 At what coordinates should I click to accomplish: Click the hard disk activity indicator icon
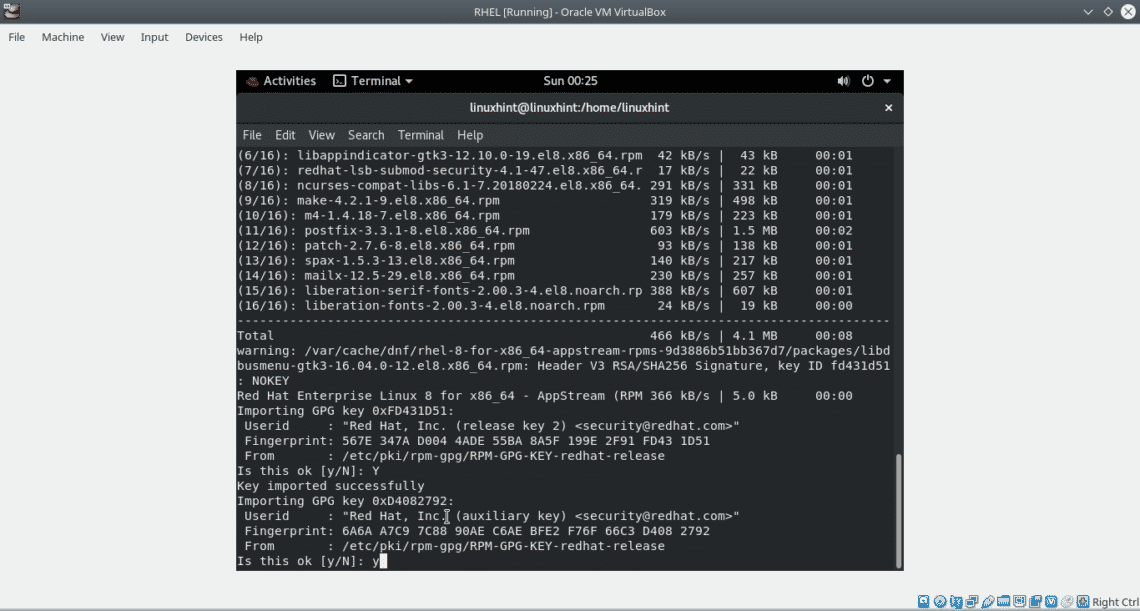[x=923, y=601]
